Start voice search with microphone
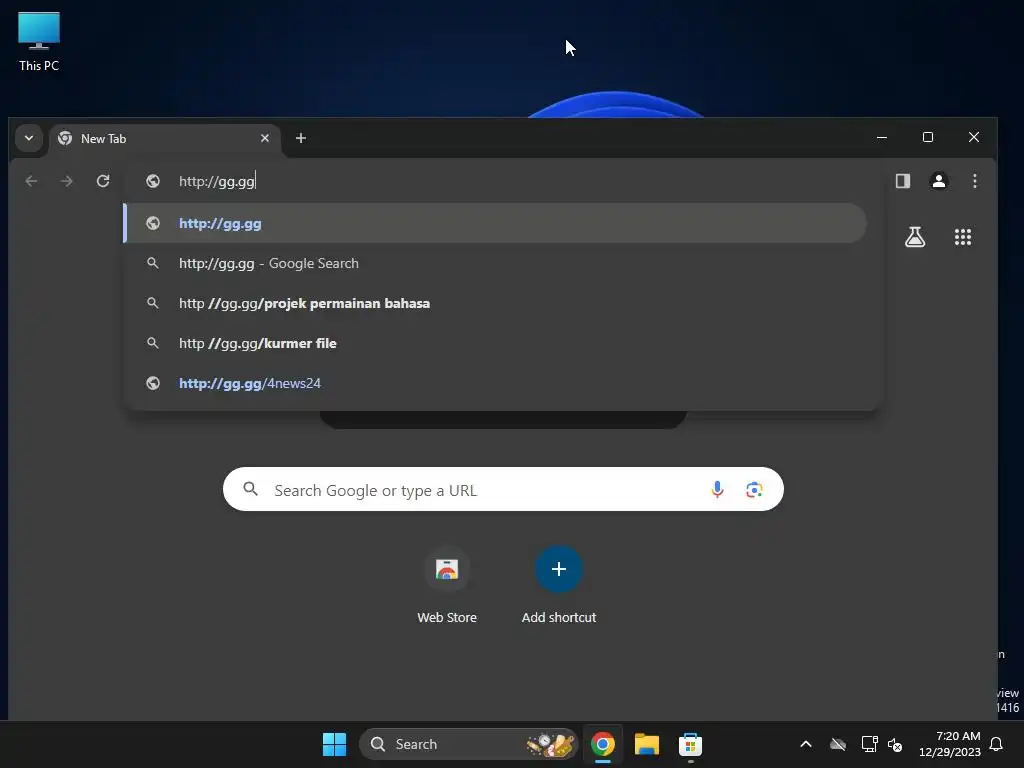 [717, 489]
